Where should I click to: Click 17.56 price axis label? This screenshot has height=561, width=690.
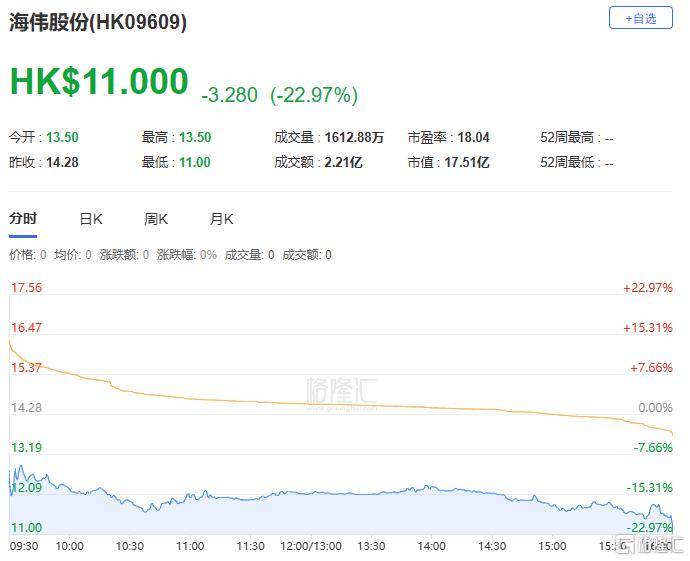coord(26,288)
